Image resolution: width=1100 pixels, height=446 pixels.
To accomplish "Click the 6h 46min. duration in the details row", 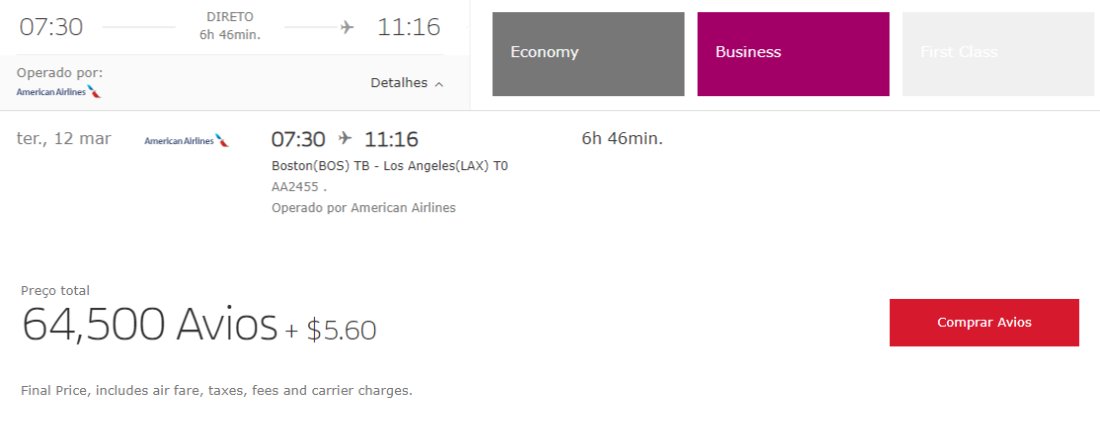I will click(x=622, y=139).
